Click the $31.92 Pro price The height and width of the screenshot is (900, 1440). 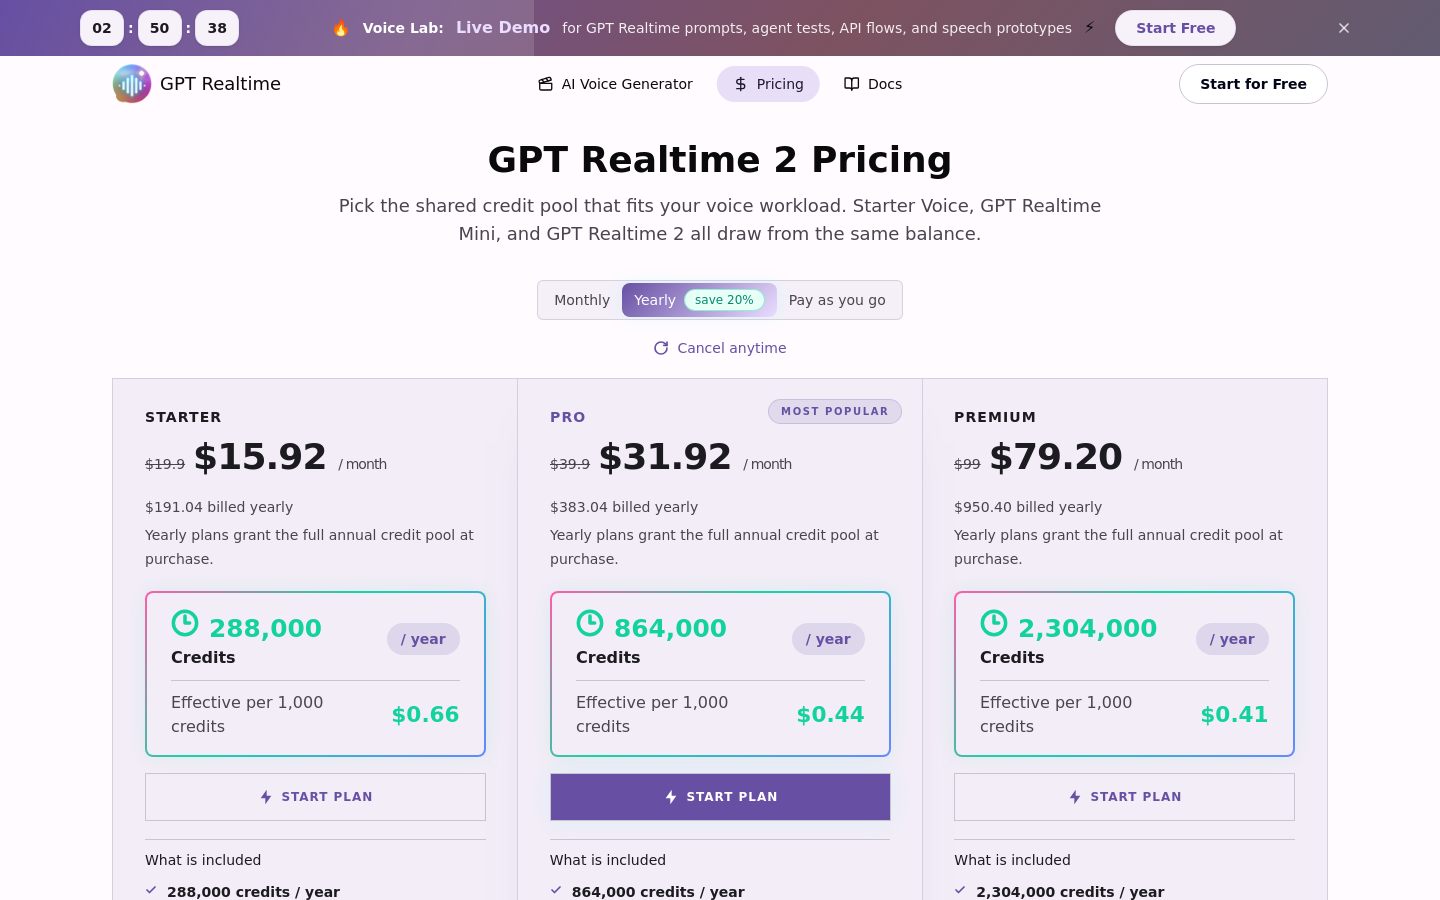[x=665, y=457]
